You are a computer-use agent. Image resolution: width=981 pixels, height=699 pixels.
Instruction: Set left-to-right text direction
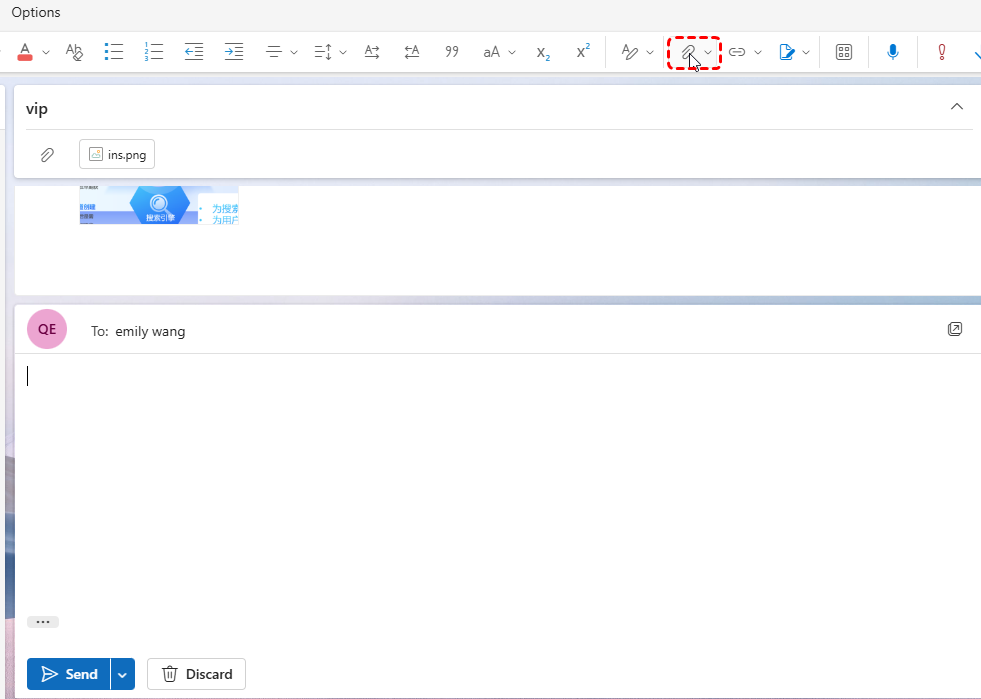click(x=372, y=52)
